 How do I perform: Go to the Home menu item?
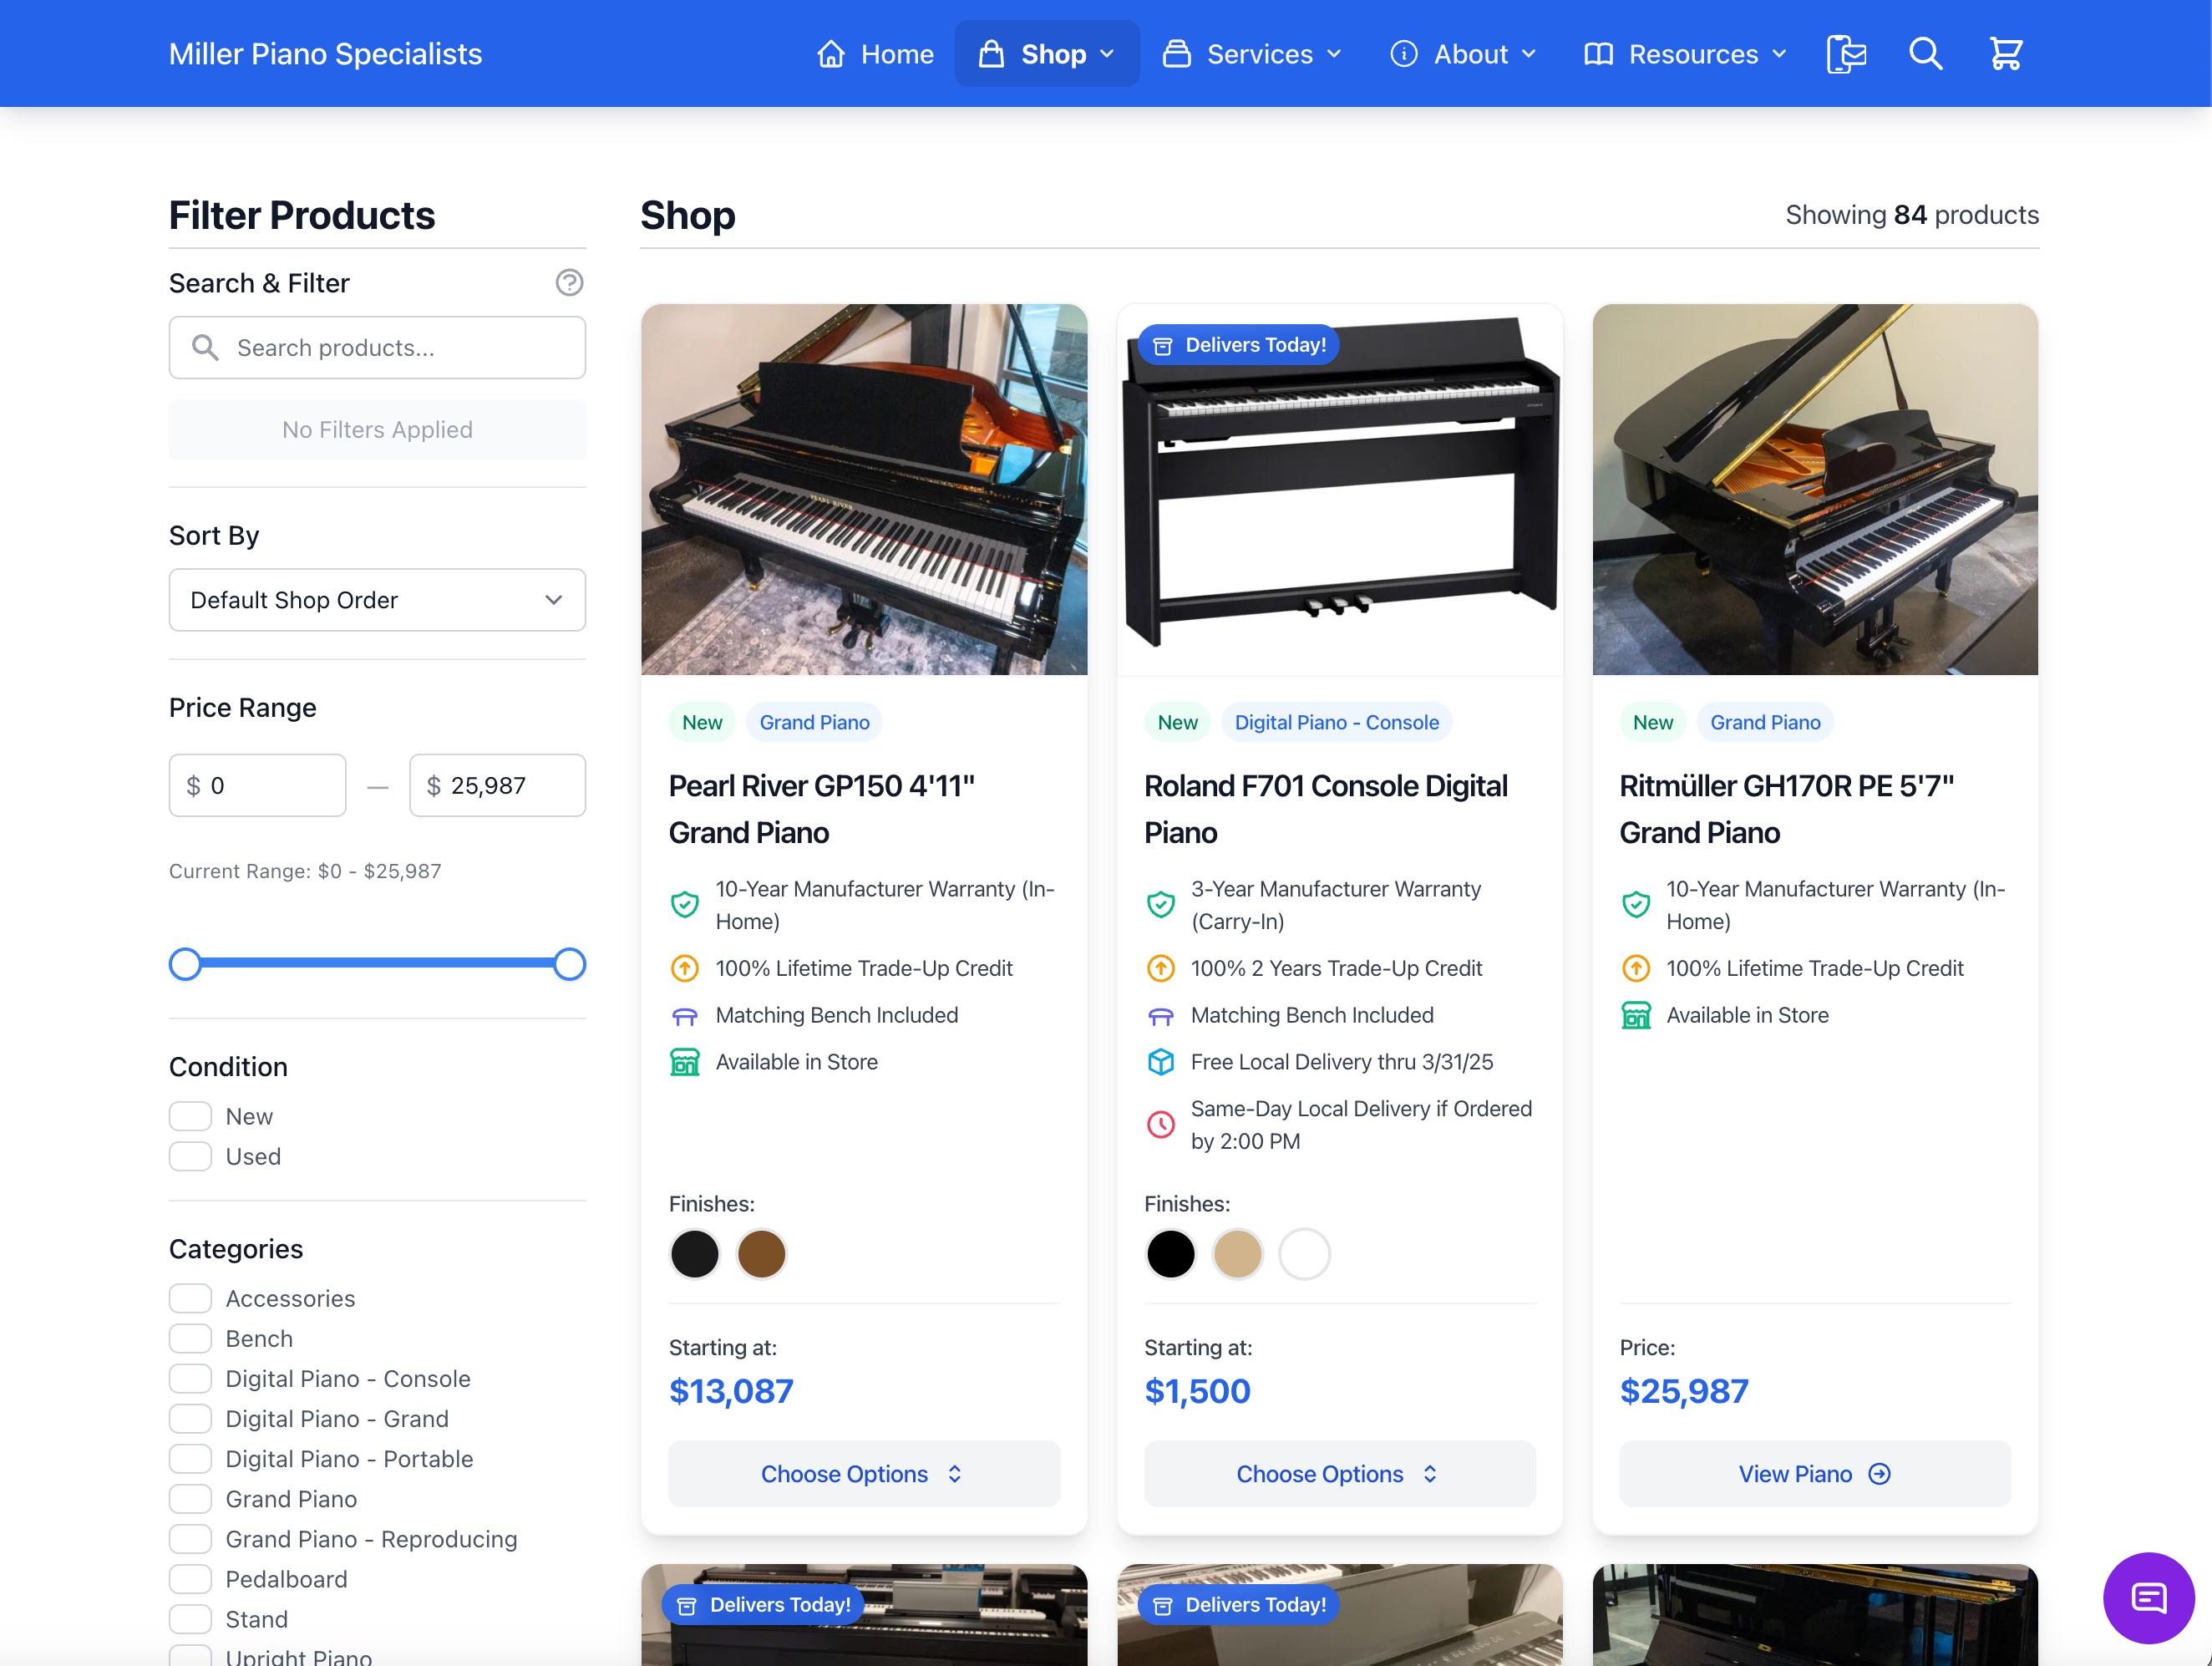point(876,54)
